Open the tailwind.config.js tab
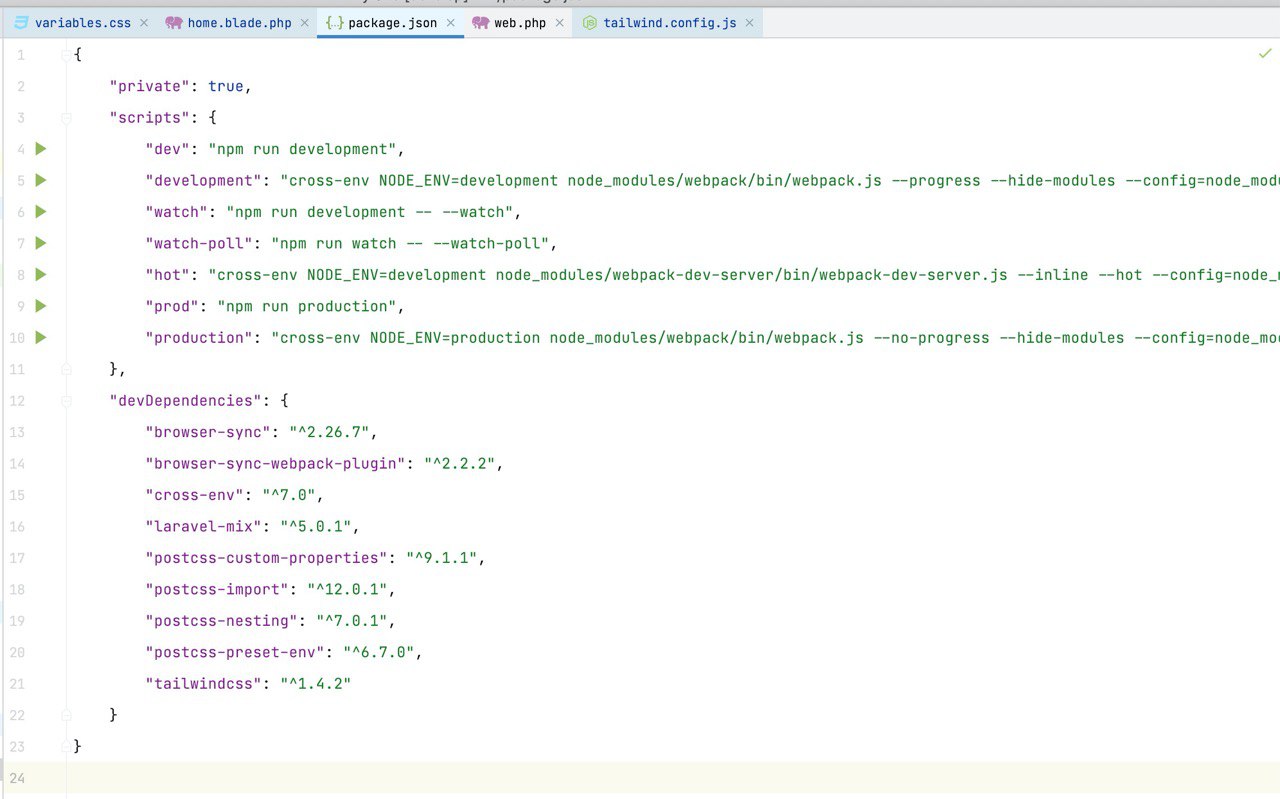This screenshot has width=1280, height=799. [669, 22]
